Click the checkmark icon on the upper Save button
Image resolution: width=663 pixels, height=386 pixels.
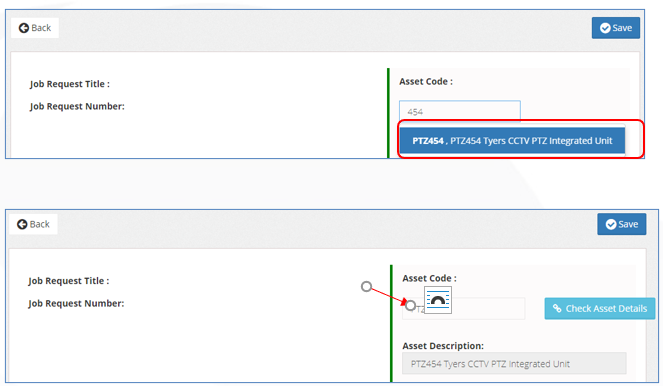[x=605, y=28]
